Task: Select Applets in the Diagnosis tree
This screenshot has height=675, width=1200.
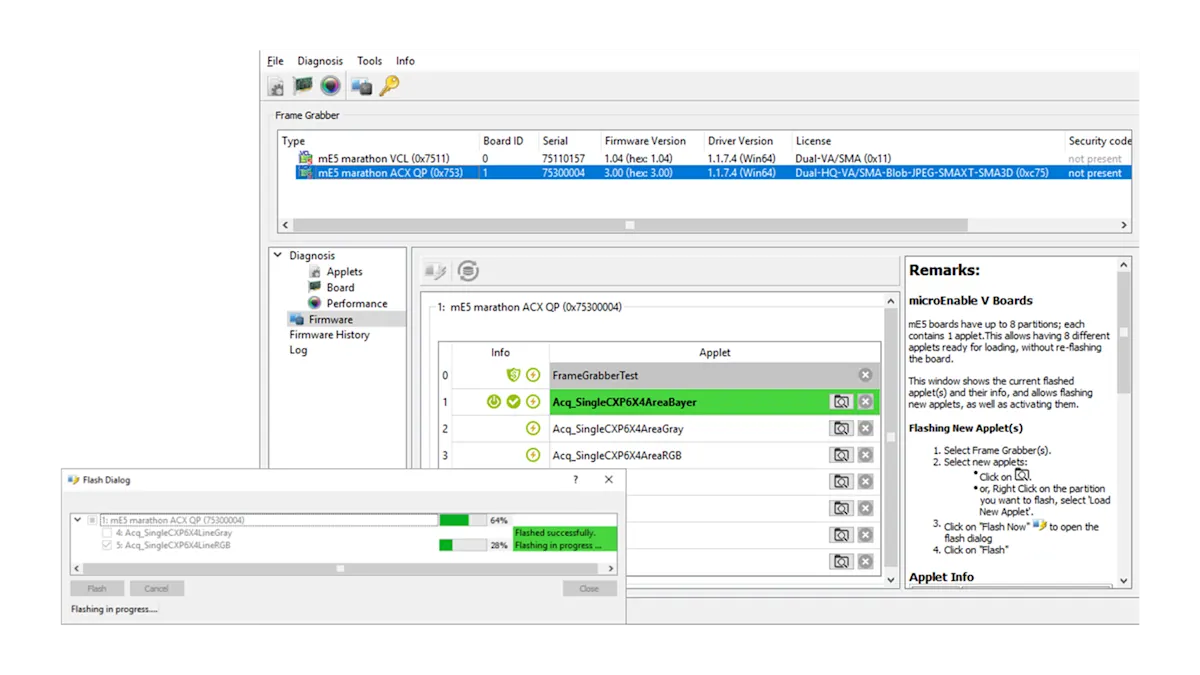Action: point(344,272)
